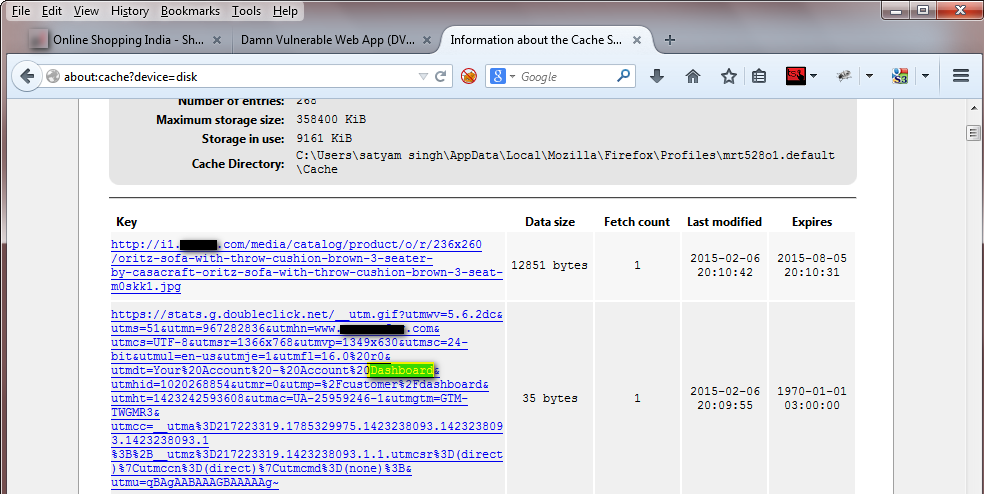The height and width of the screenshot is (494, 984).
Task: Switch to Online Shopping India tab
Action: pos(126,40)
